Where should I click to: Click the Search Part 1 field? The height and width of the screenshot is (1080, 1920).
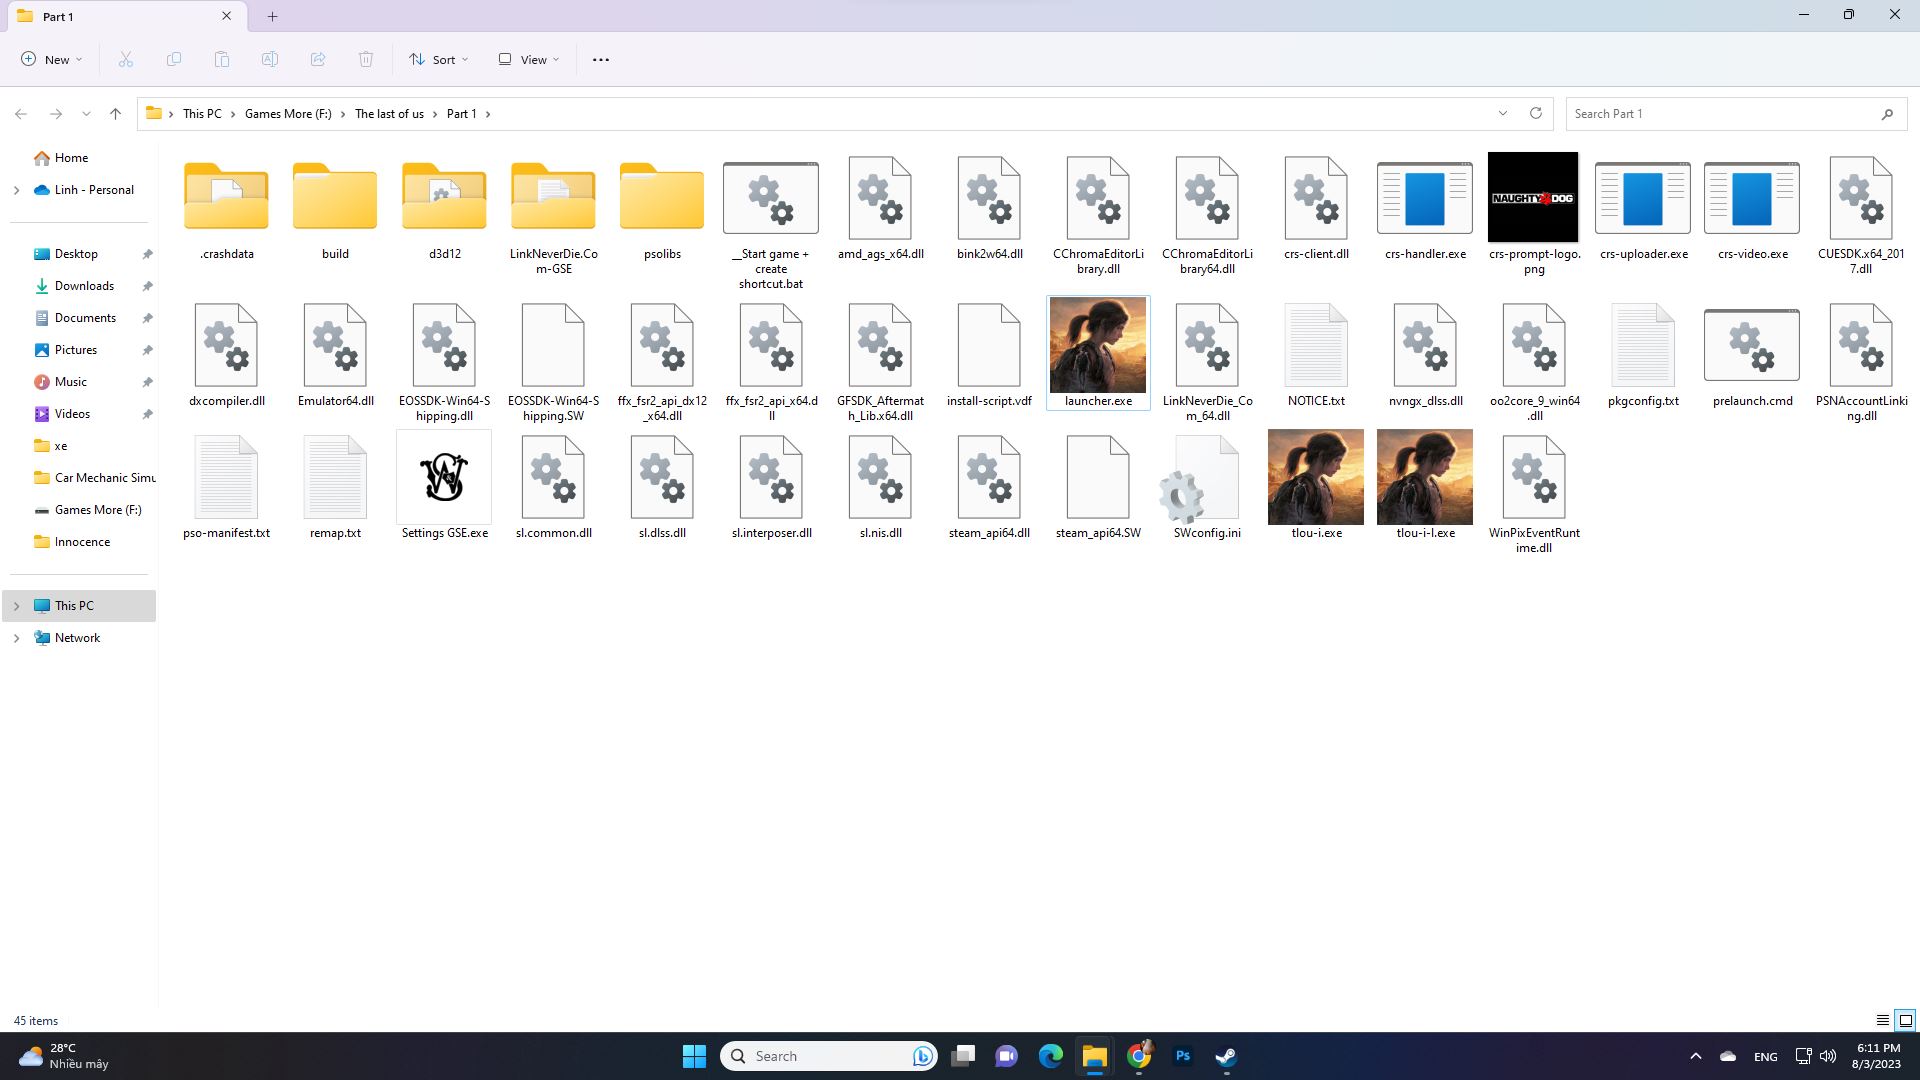(x=1720, y=114)
